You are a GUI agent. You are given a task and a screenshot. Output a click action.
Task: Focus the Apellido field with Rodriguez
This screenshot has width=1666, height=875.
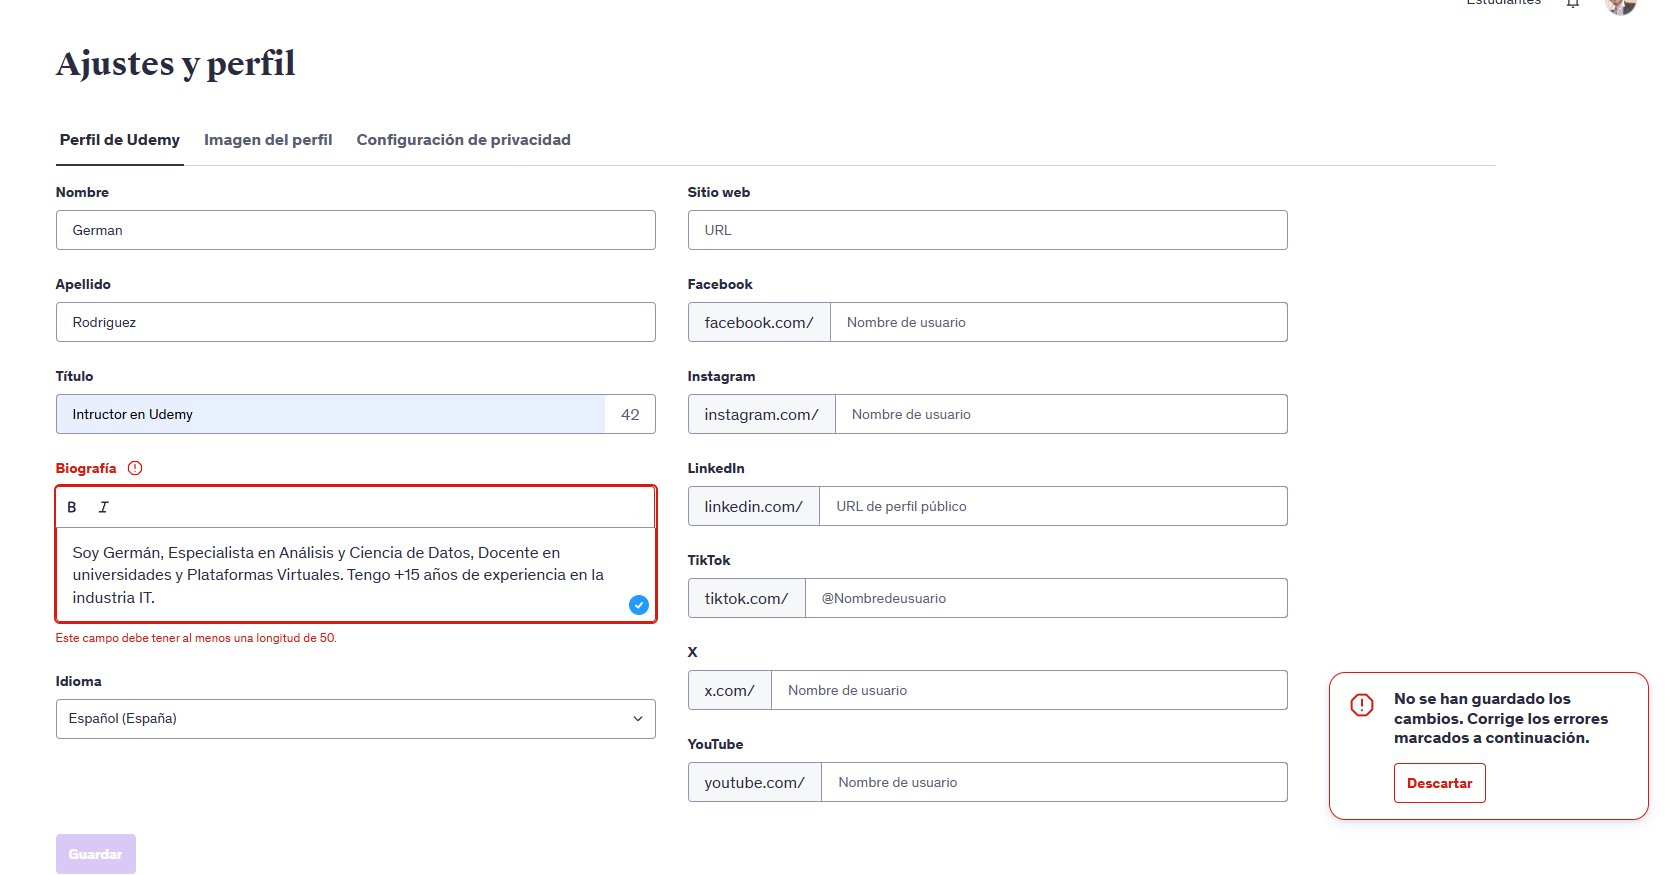click(356, 322)
